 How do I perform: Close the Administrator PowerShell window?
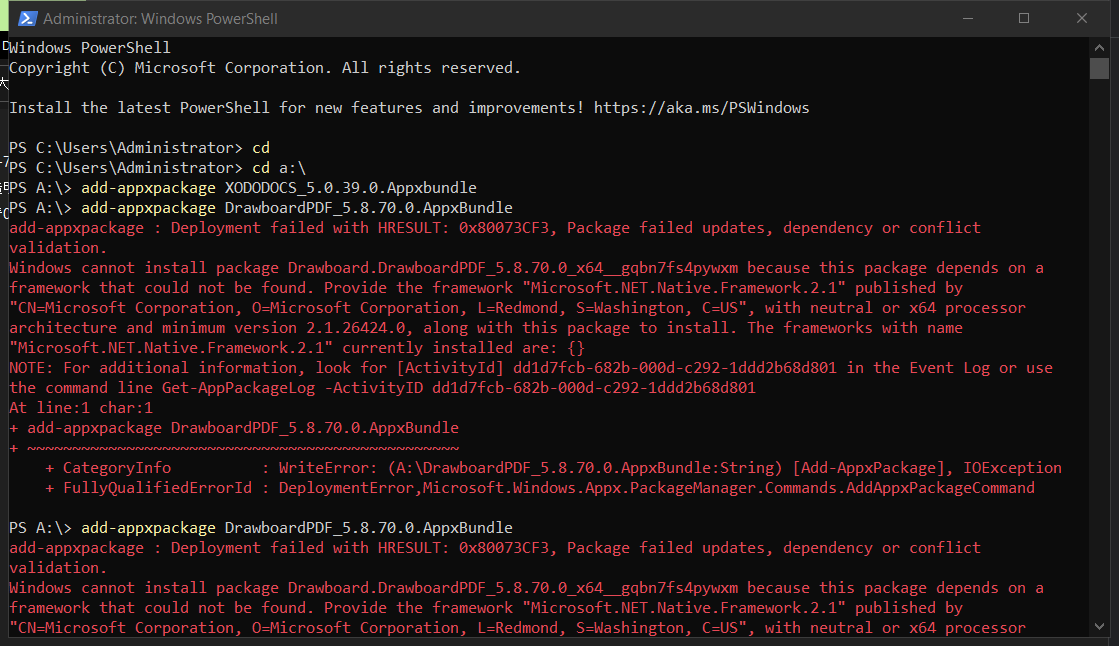[x=1082, y=18]
